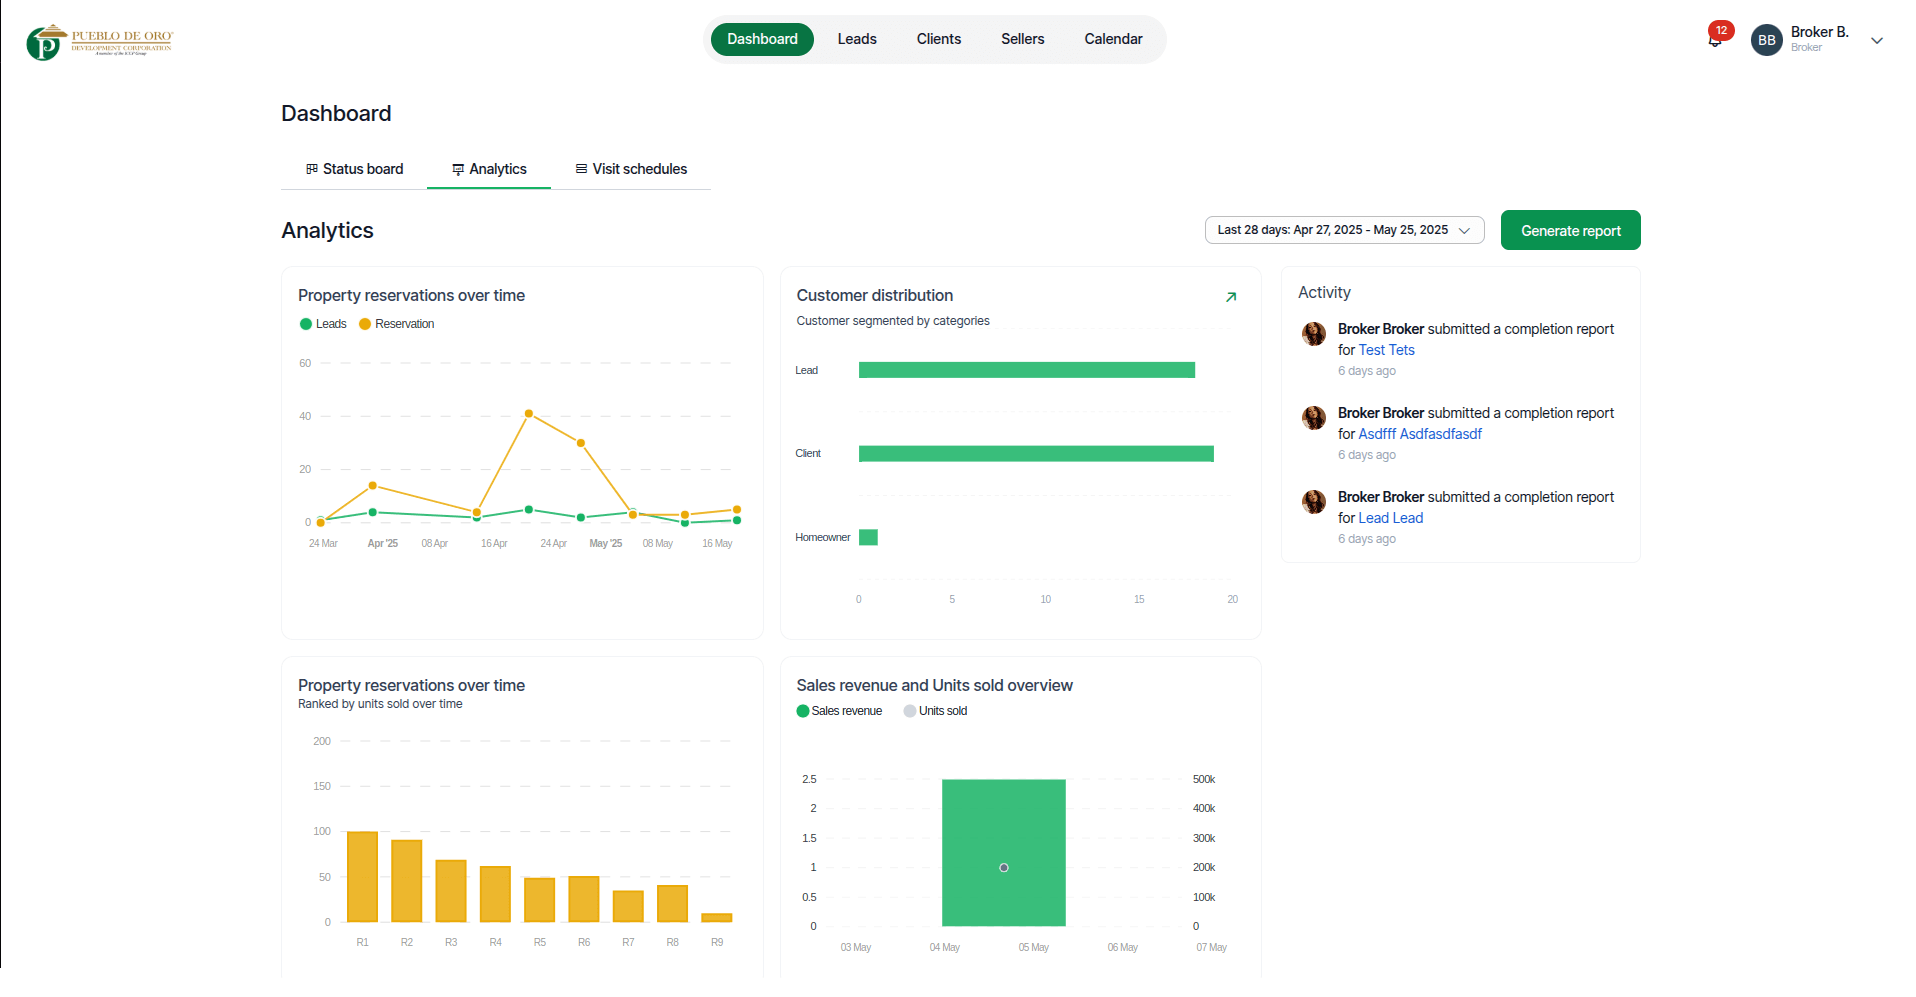Open the notifications bell with 12 badge
Image resolution: width=1916 pixels, height=997 pixels.
point(1715,40)
